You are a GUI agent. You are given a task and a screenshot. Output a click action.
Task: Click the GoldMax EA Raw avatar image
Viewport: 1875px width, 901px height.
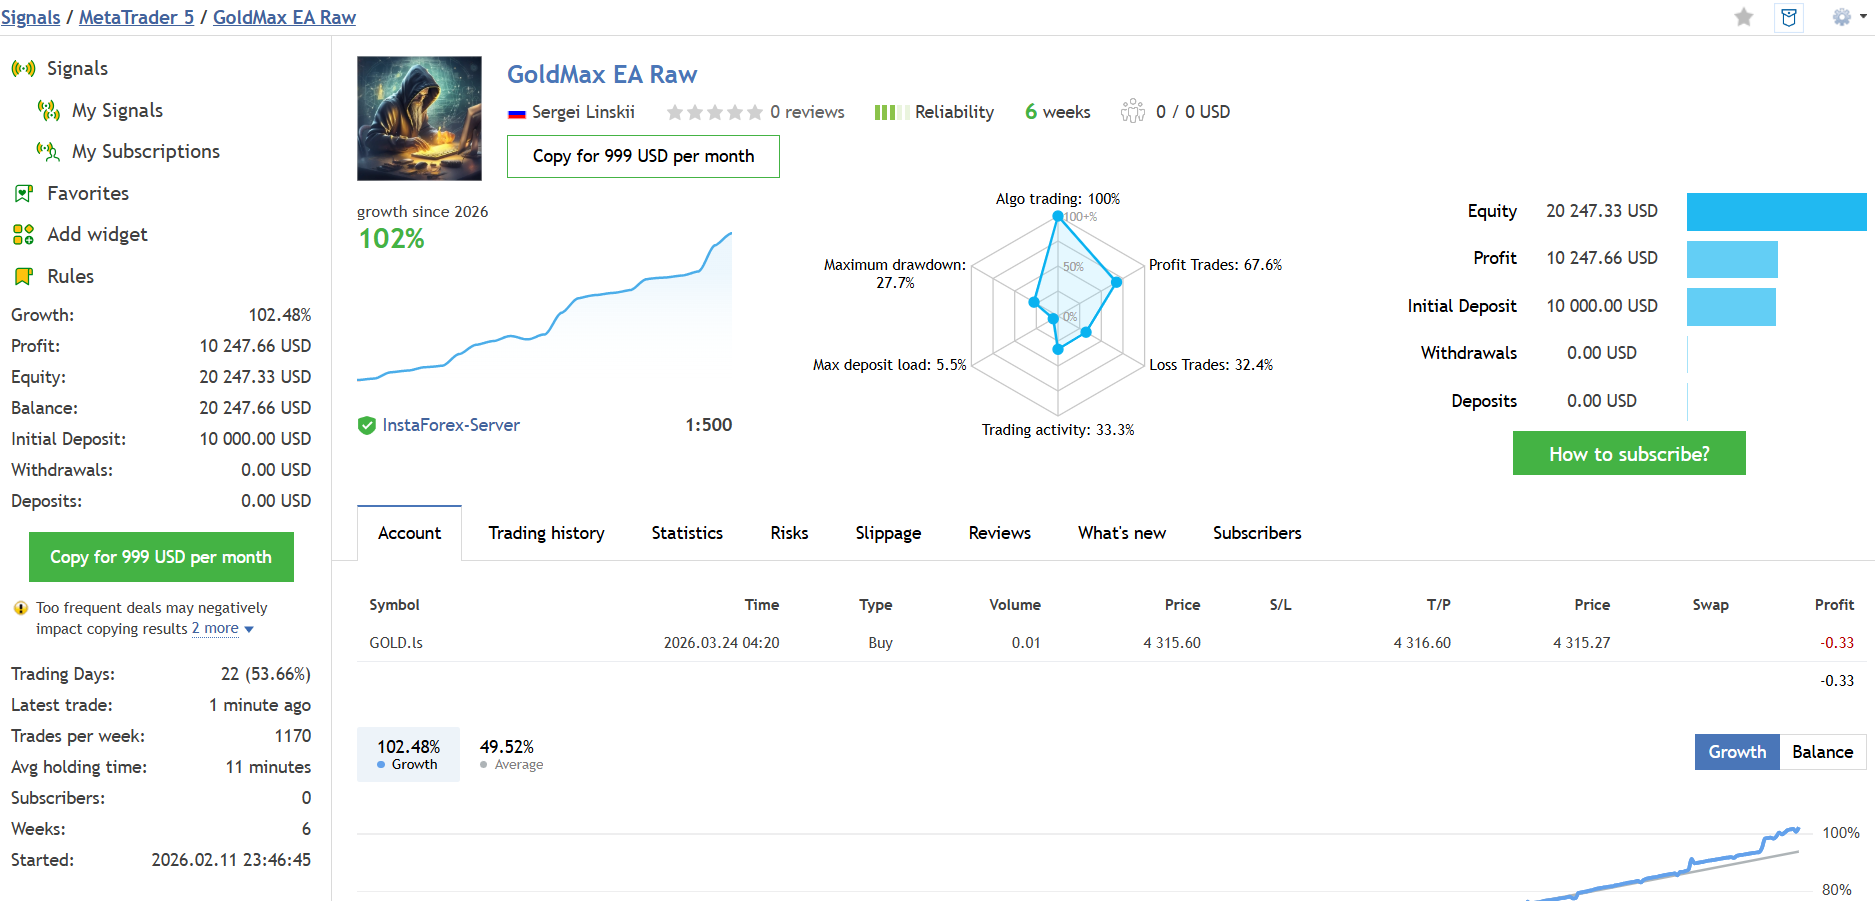(420, 118)
